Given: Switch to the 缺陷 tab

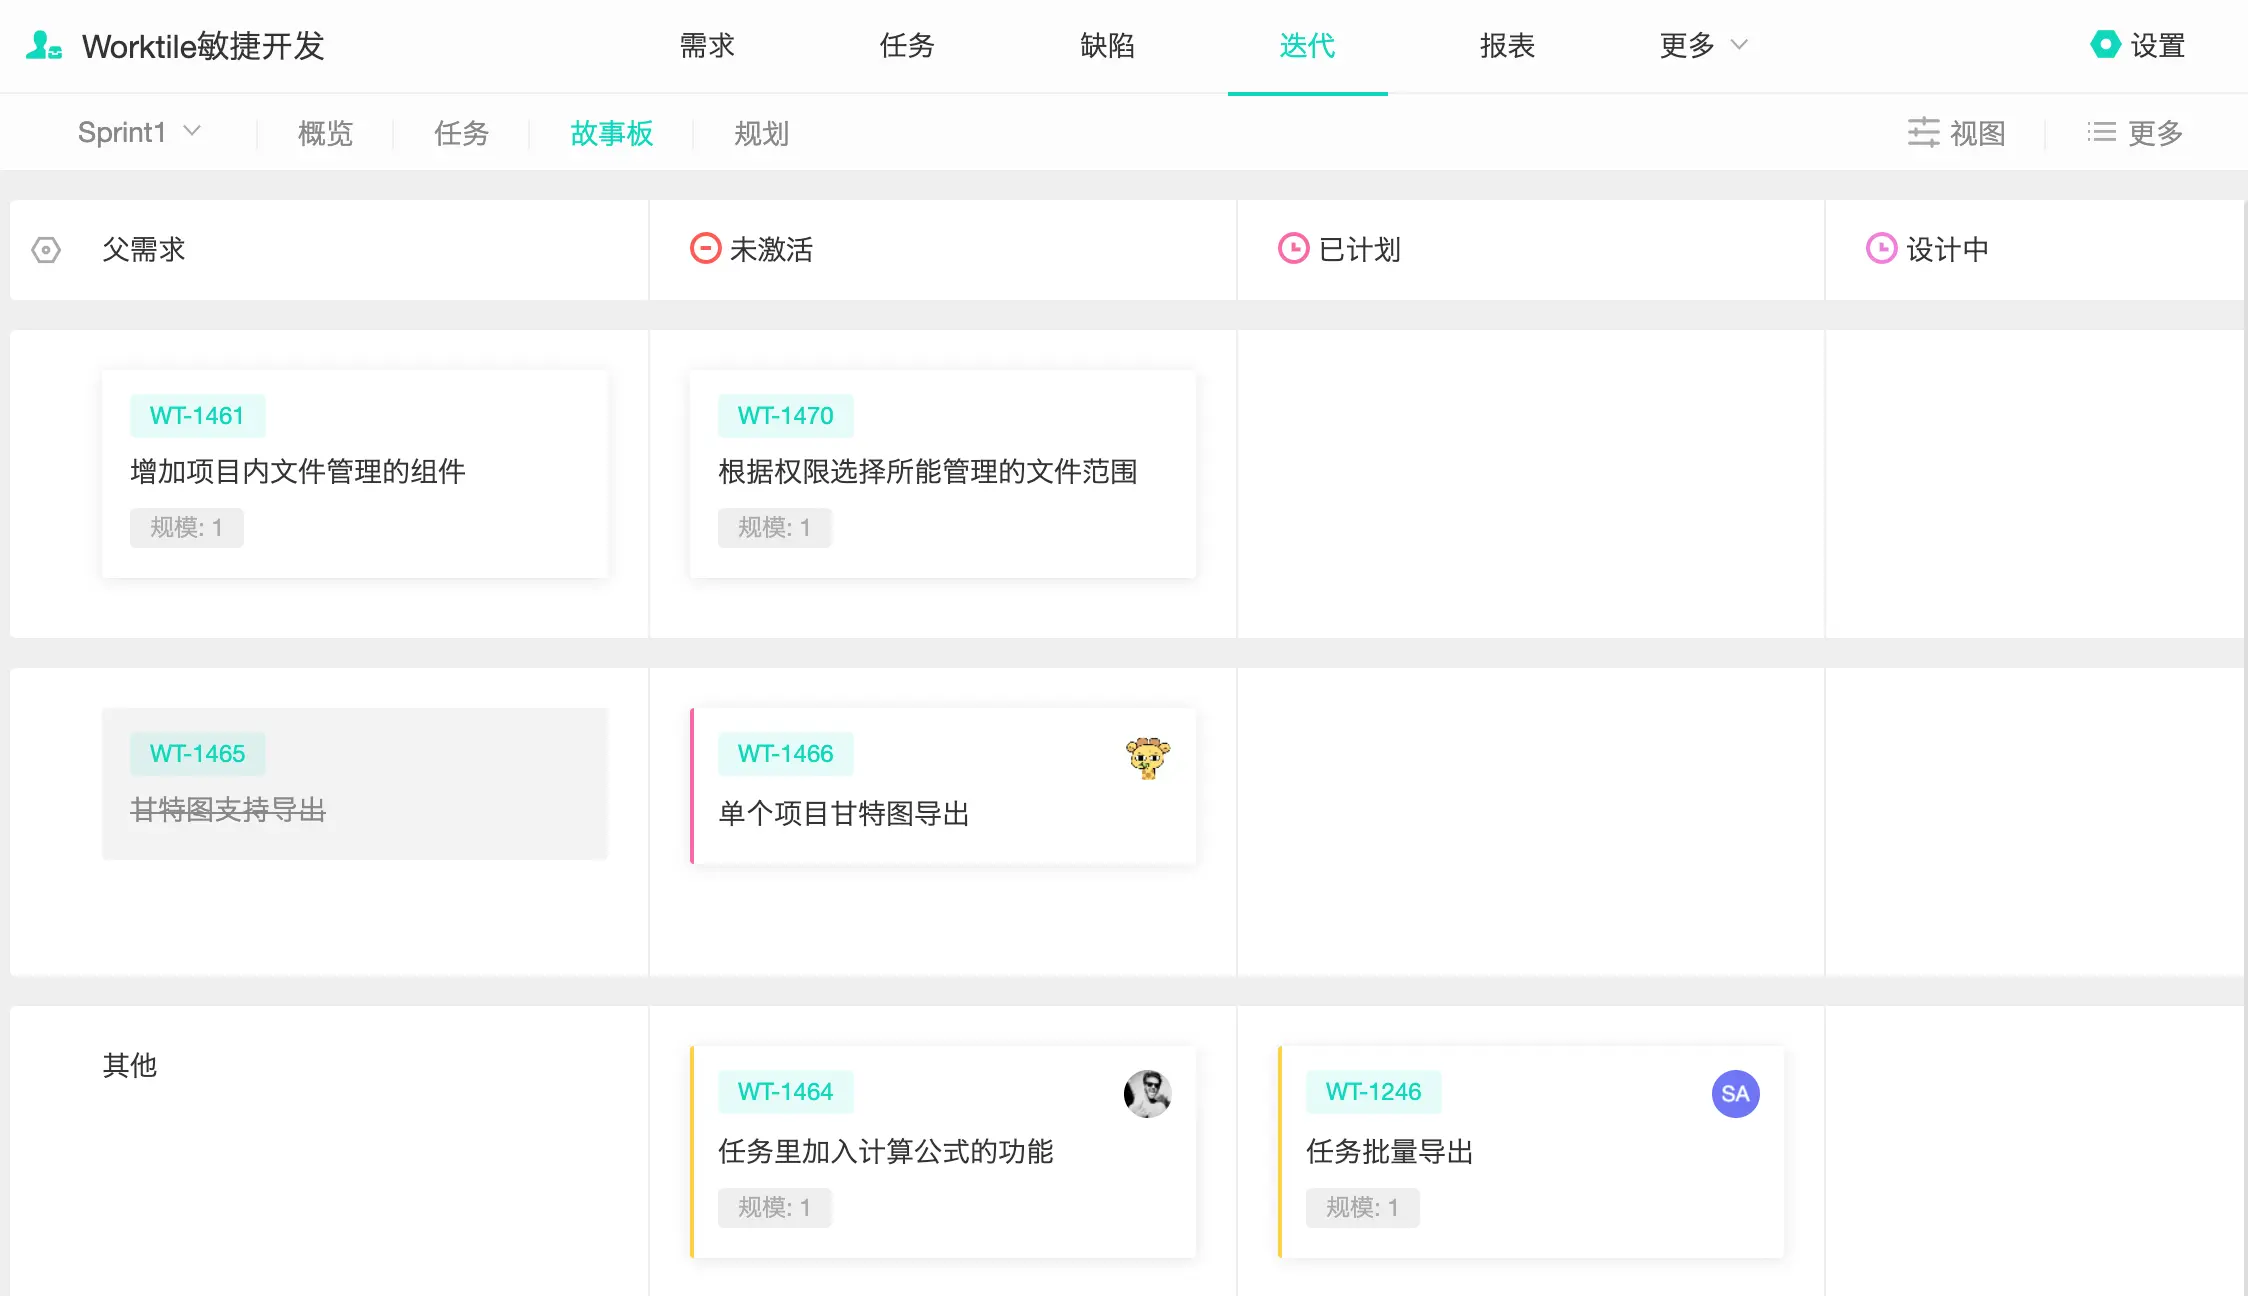Looking at the screenshot, I should point(1107,46).
